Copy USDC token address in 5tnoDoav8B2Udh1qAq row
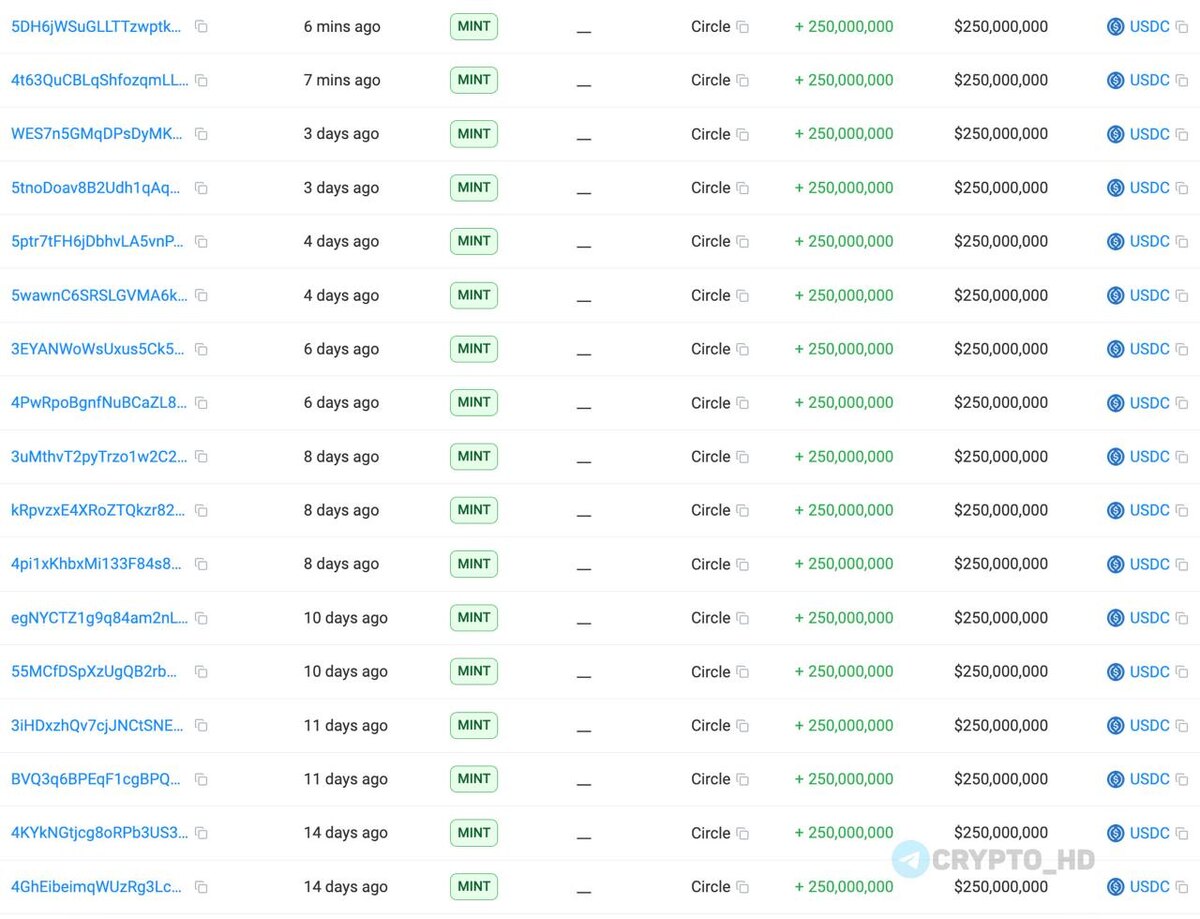 pos(1182,188)
